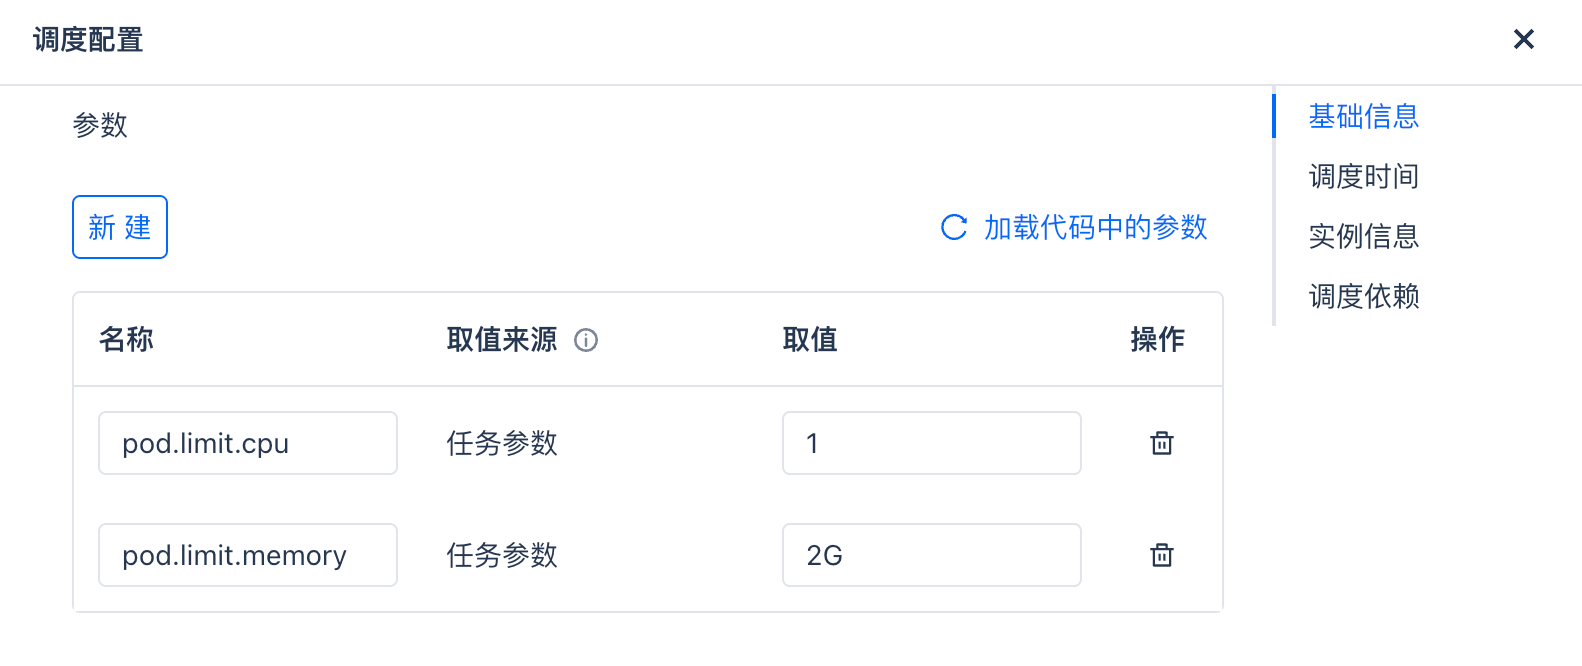Focus the pod.limit.cpu name field
This screenshot has height=666, width=1582.
point(247,443)
